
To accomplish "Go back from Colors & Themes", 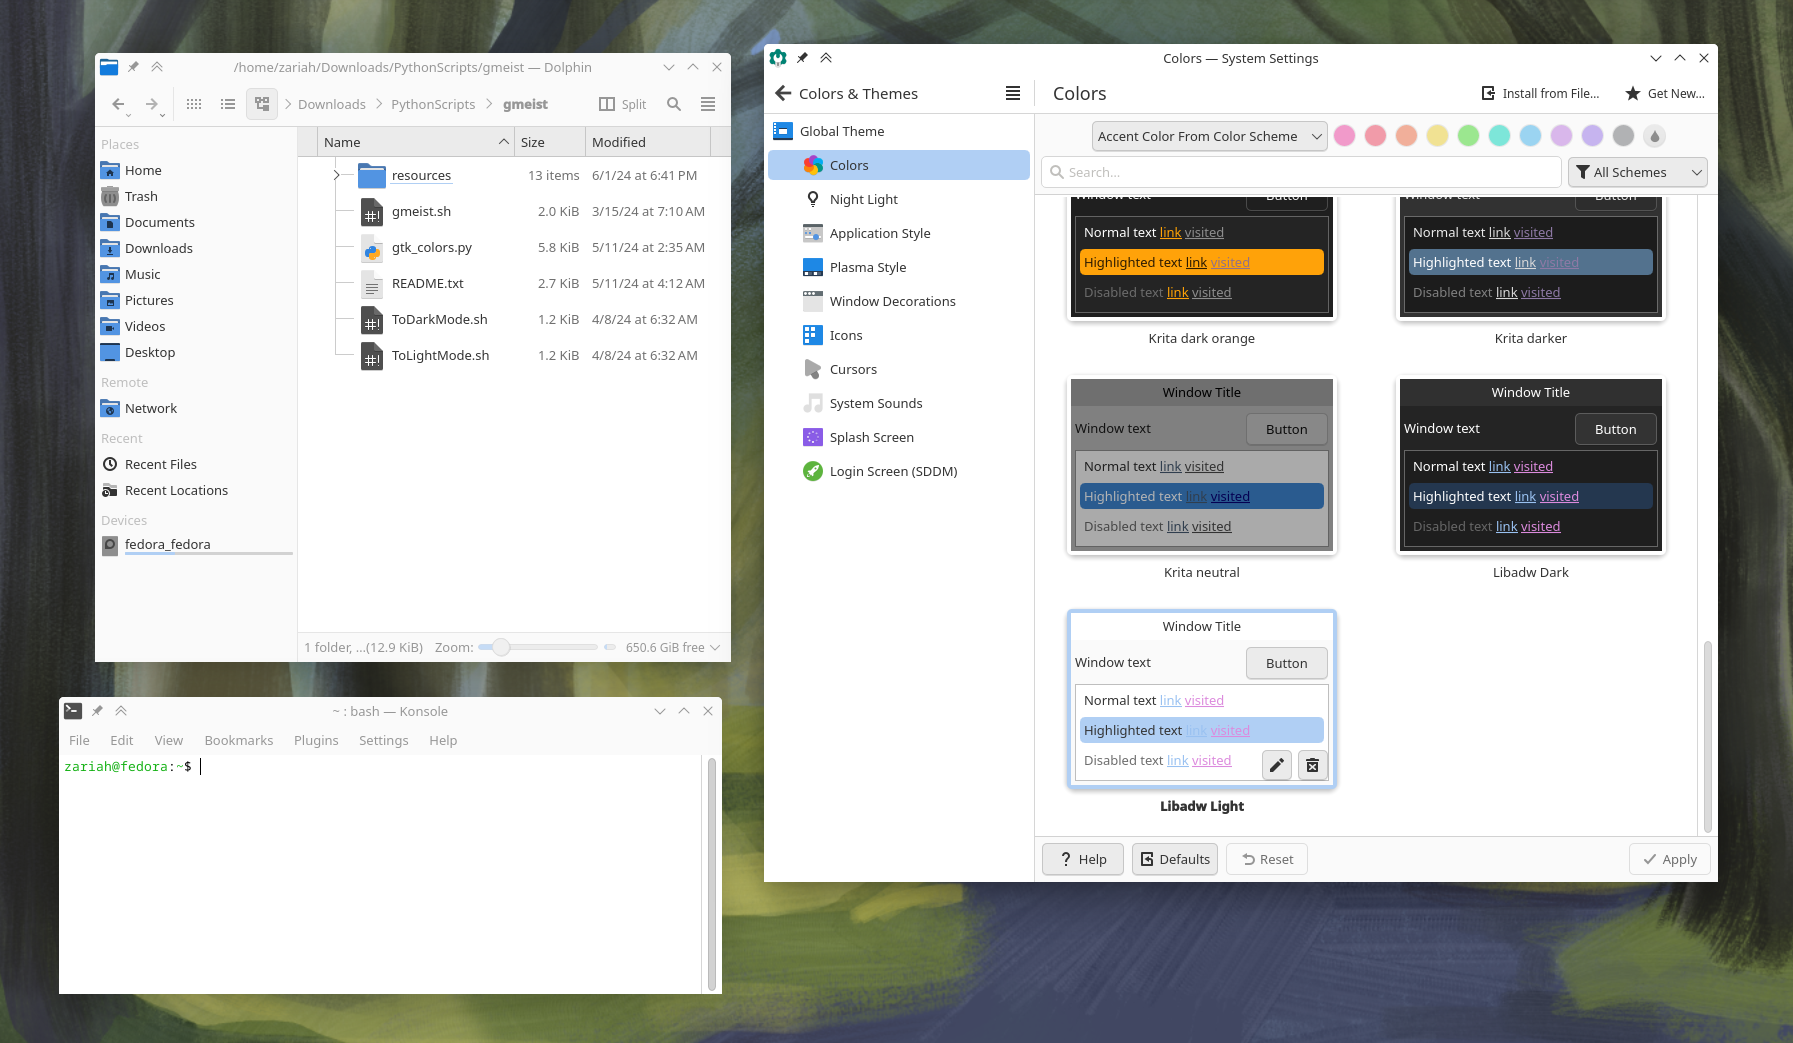I will coord(783,93).
